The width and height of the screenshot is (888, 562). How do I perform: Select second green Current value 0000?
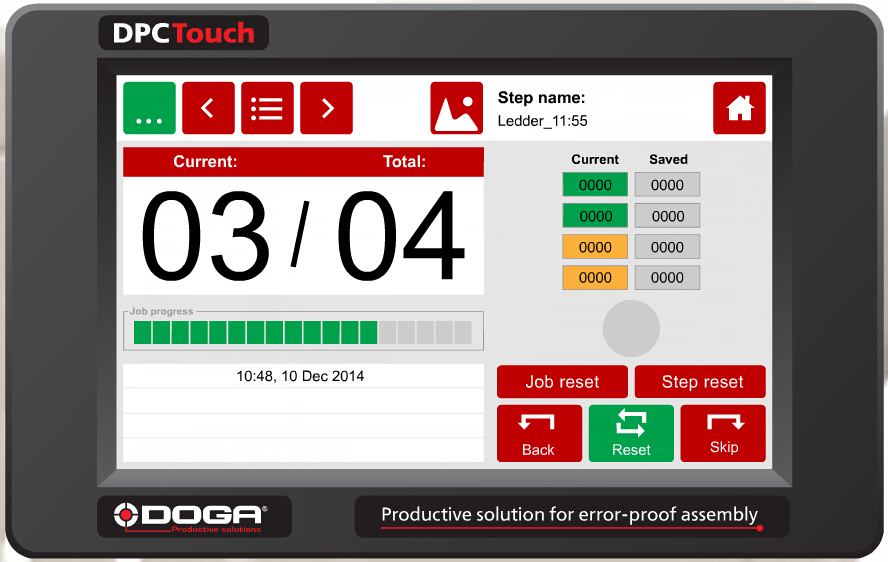[595, 216]
